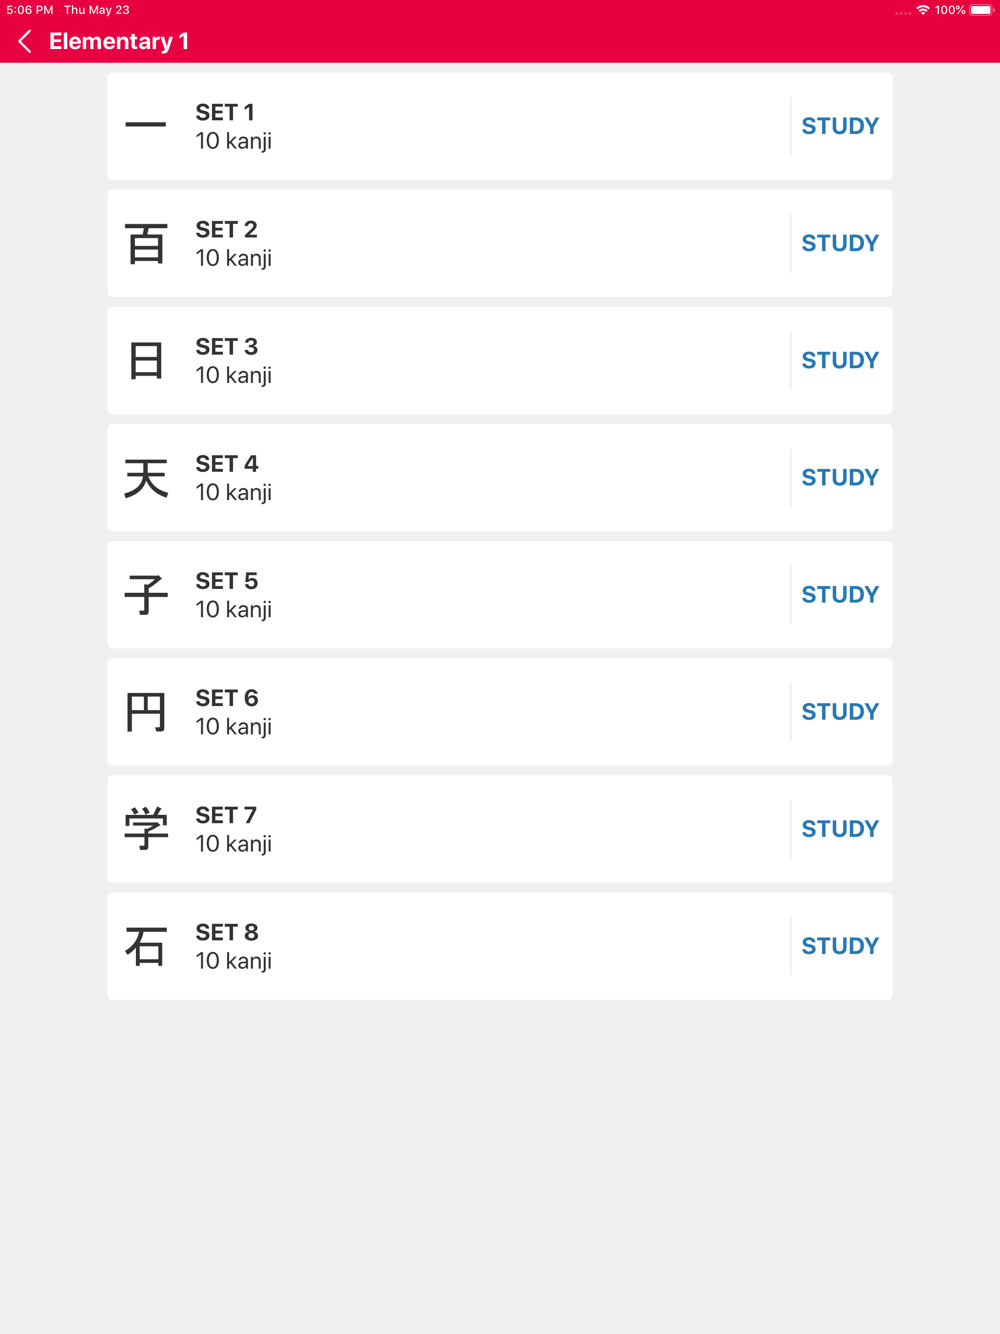Tap the 石 kanji icon for Set 8

tap(146, 946)
